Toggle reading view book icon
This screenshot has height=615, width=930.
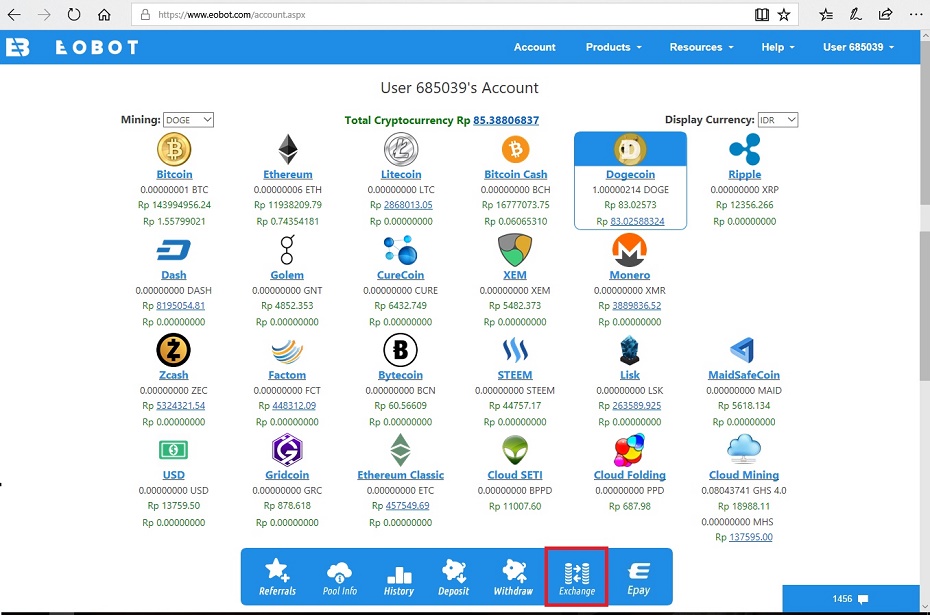tap(762, 15)
